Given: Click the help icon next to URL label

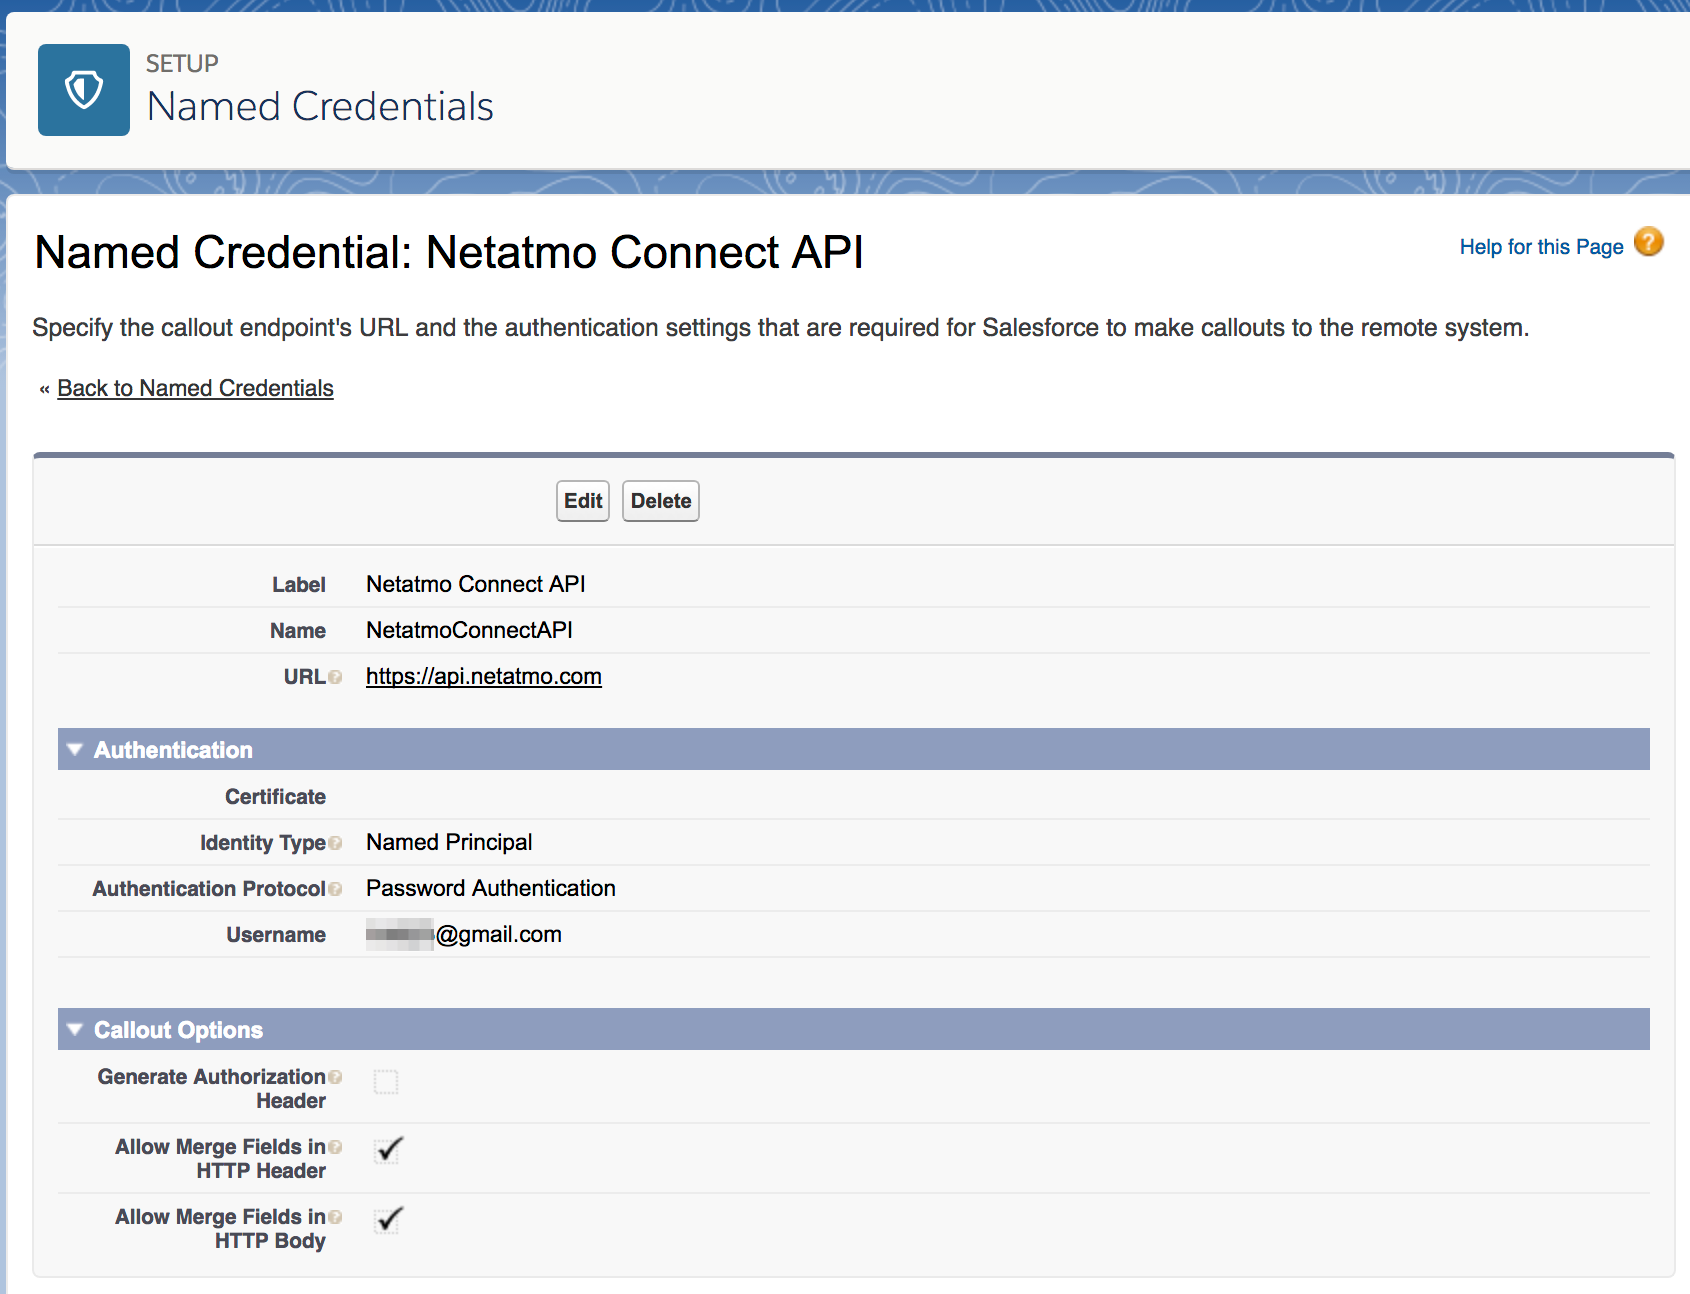Looking at the screenshot, I should (x=336, y=677).
